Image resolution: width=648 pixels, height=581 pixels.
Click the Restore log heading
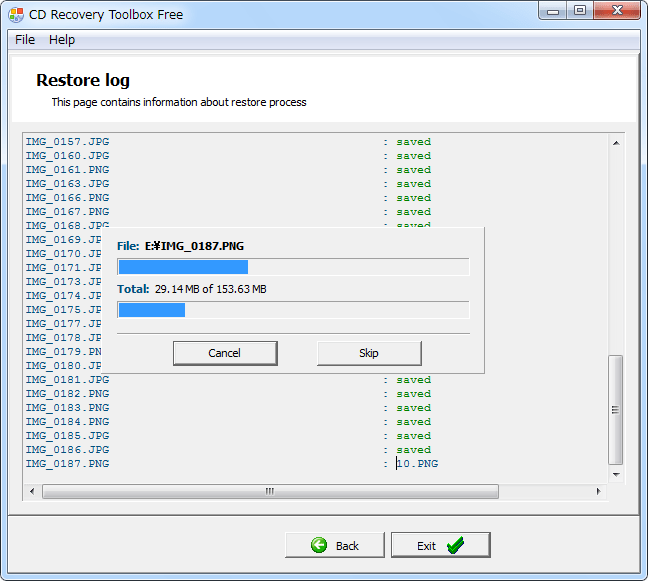83,80
